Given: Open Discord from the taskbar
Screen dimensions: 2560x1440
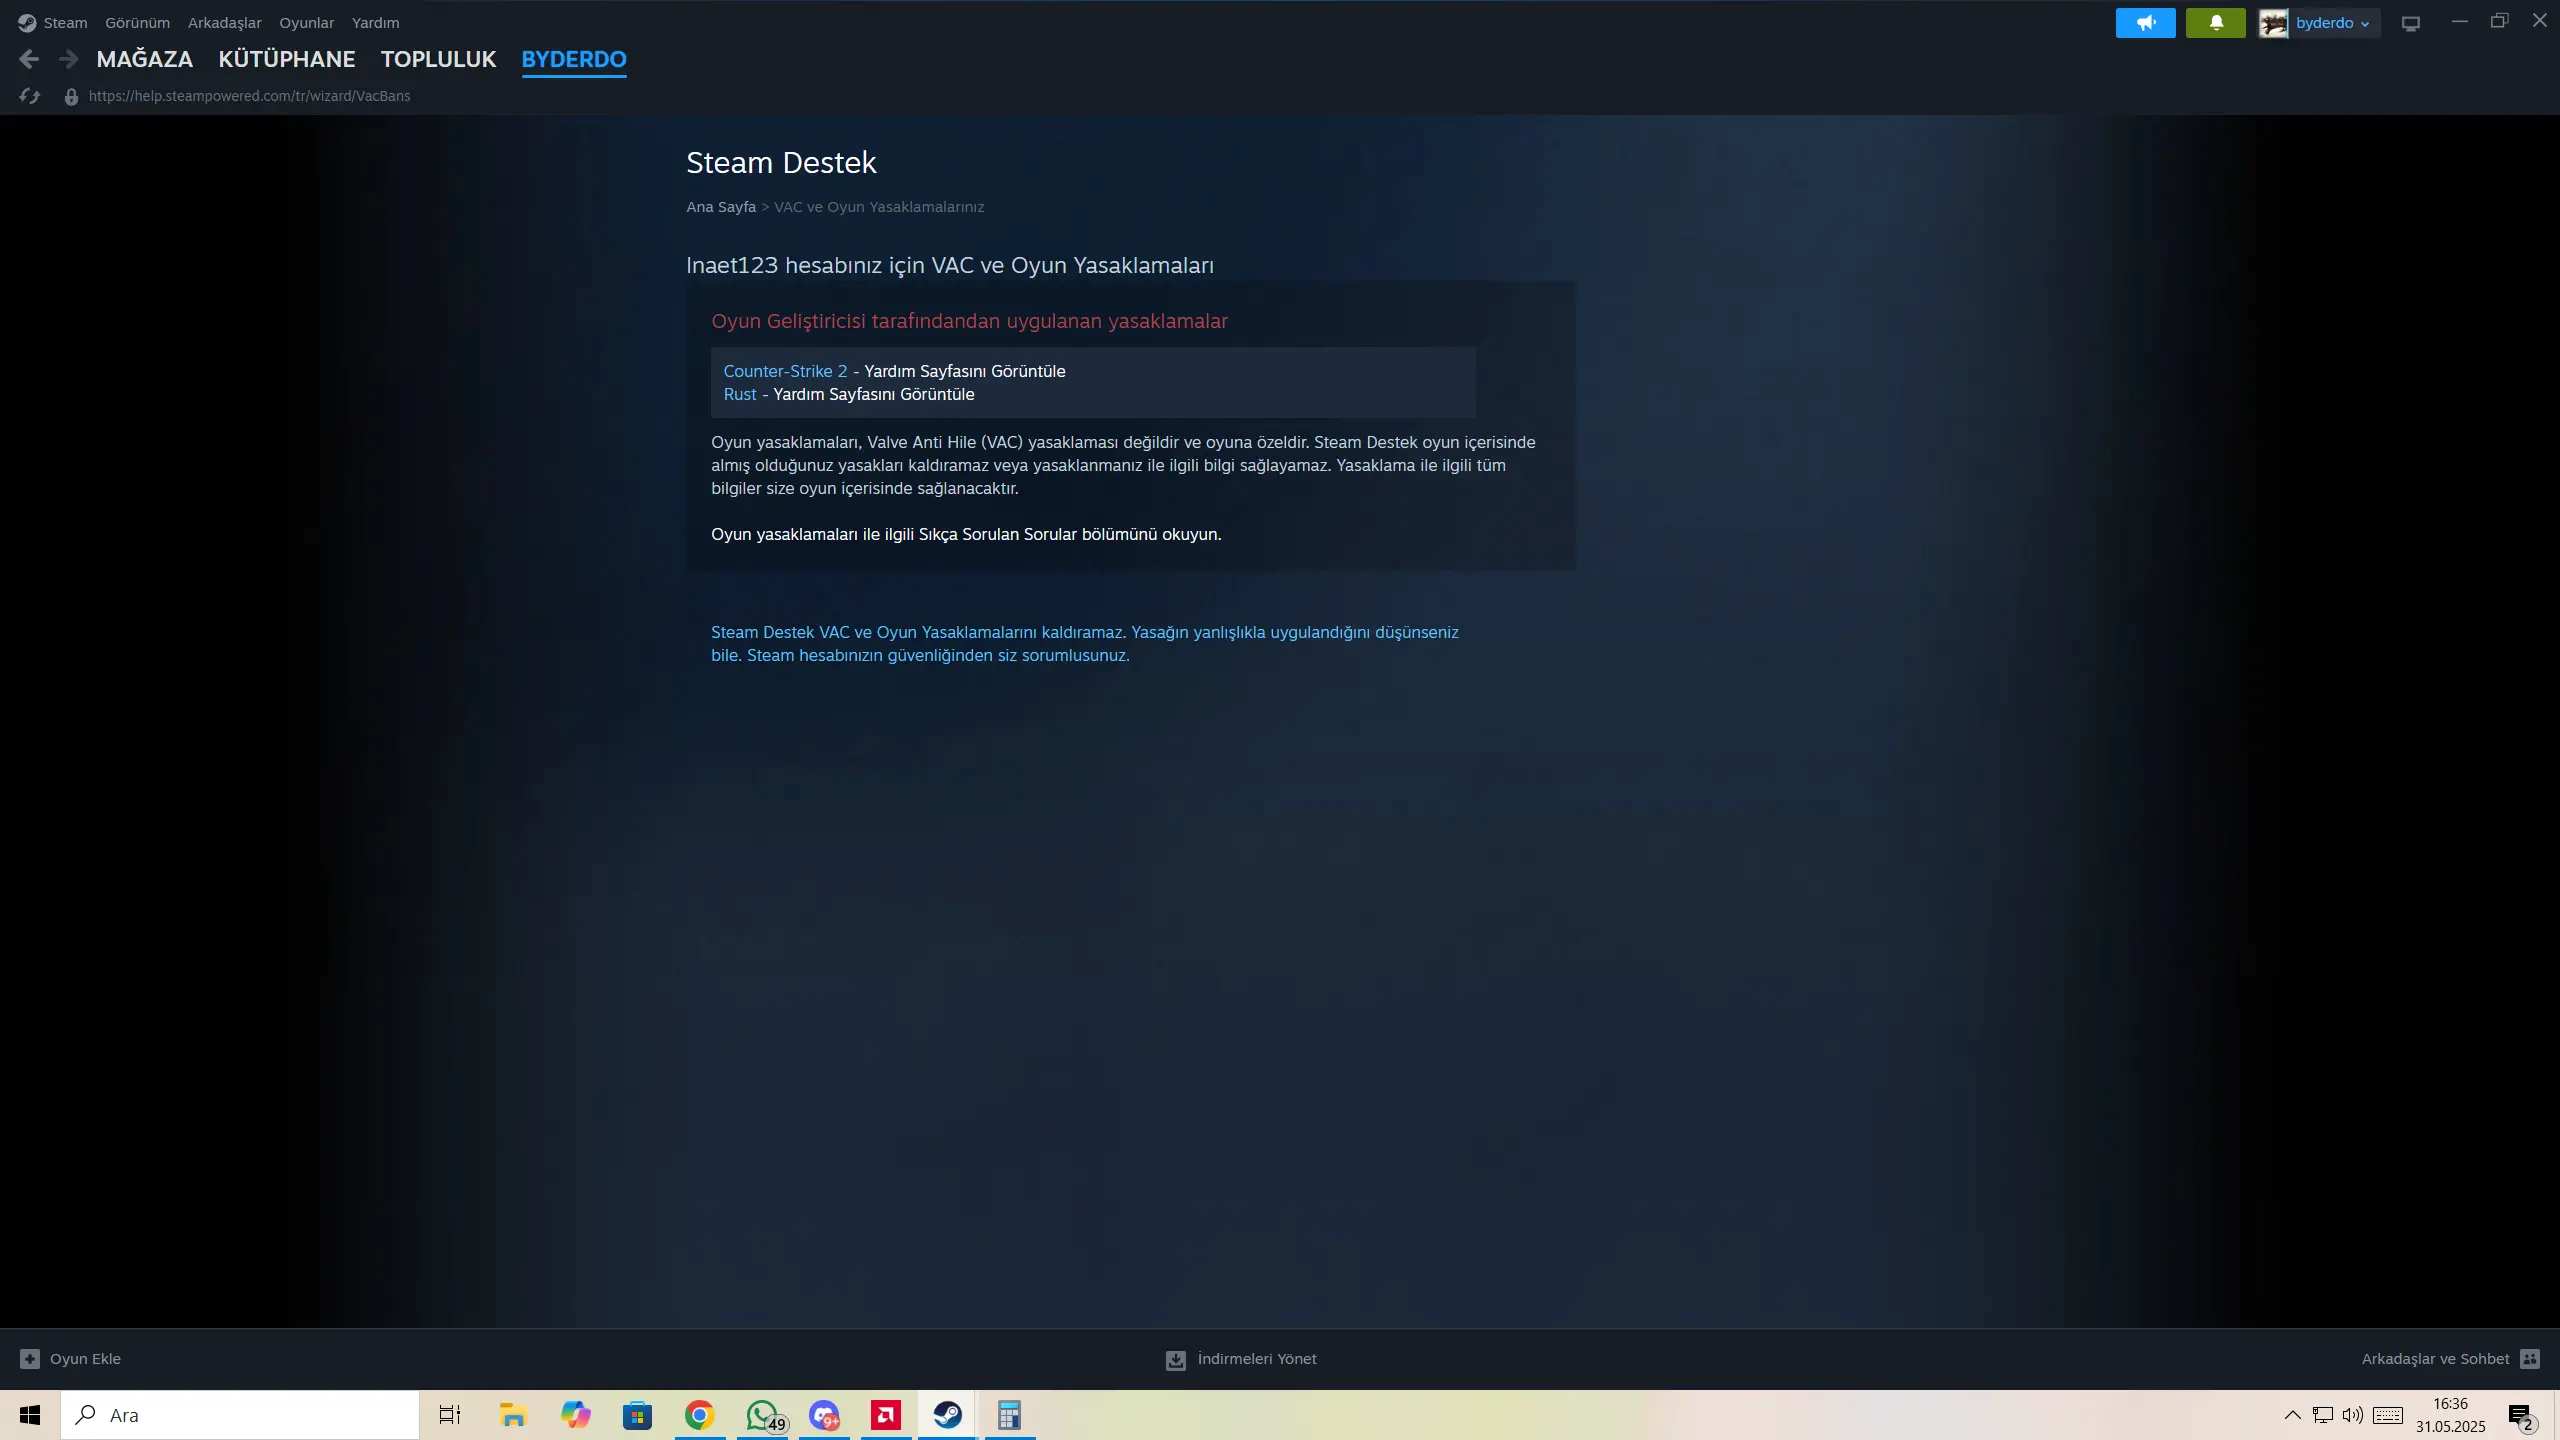Looking at the screenshot, I should (824, 1415).
